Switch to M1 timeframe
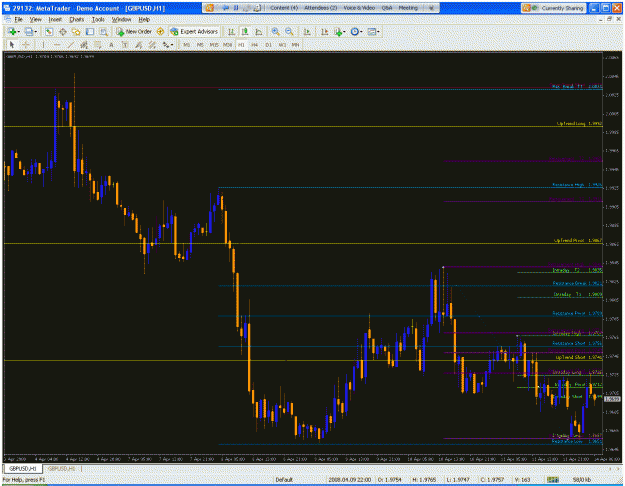Image resolution: width=625 pixels, height=486 pixels. tap(187, 45)
